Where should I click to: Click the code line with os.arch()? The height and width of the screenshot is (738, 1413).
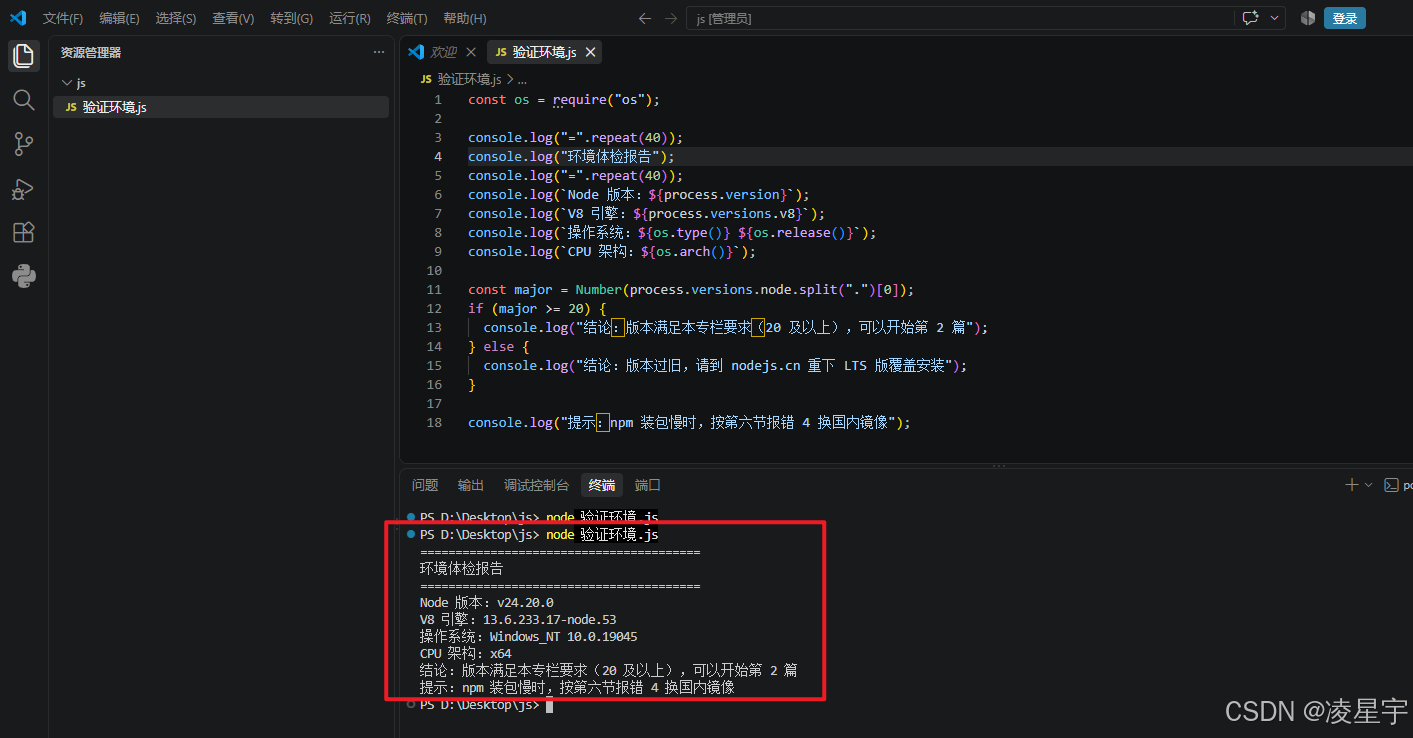click(612, 252)
